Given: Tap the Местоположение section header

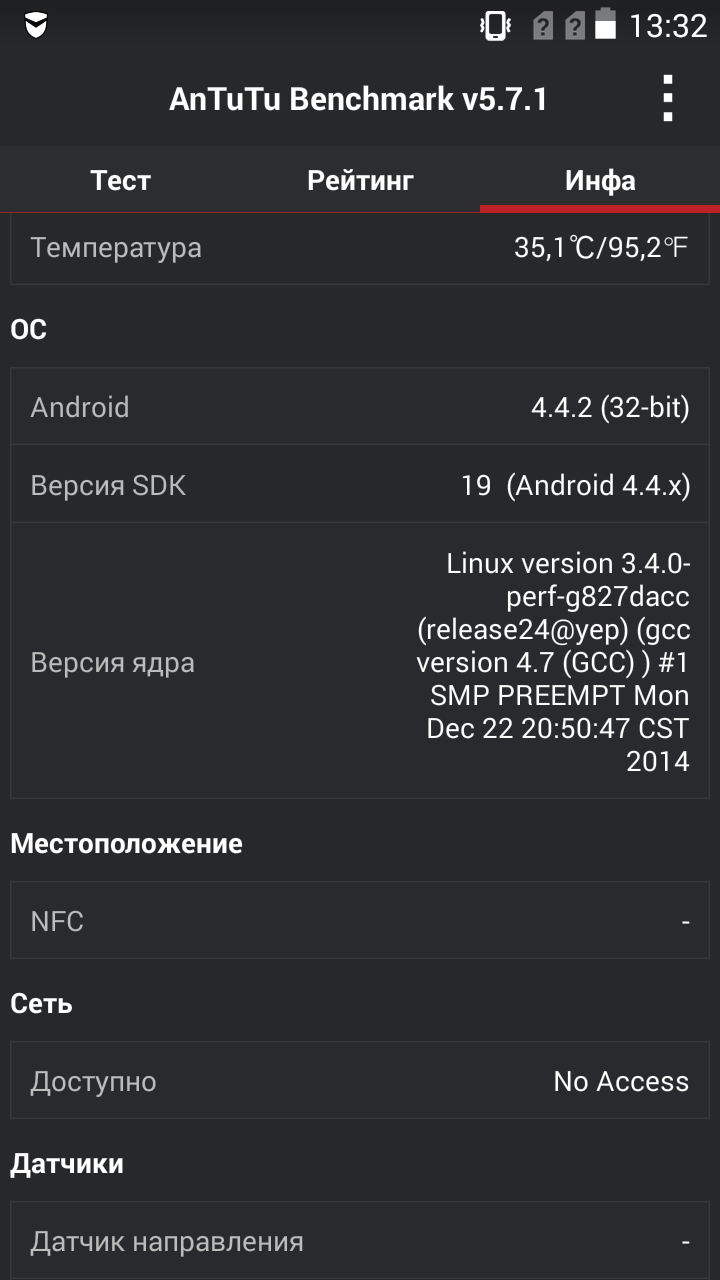Looking at the screenshot, I should 126,844.
